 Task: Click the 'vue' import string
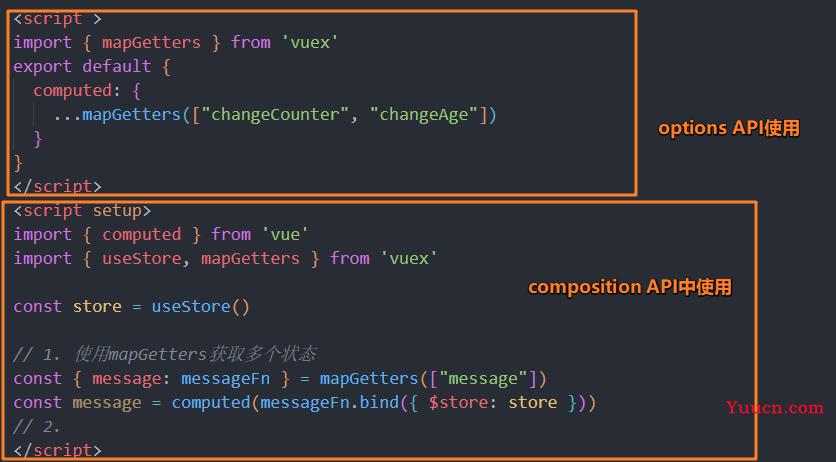click(x=285, y=234)
